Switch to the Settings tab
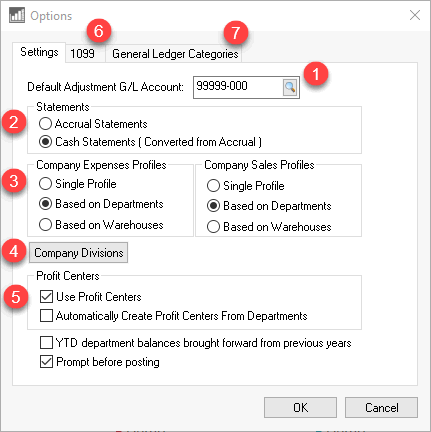This screenshot has width=431, height=432. [39, 52]
